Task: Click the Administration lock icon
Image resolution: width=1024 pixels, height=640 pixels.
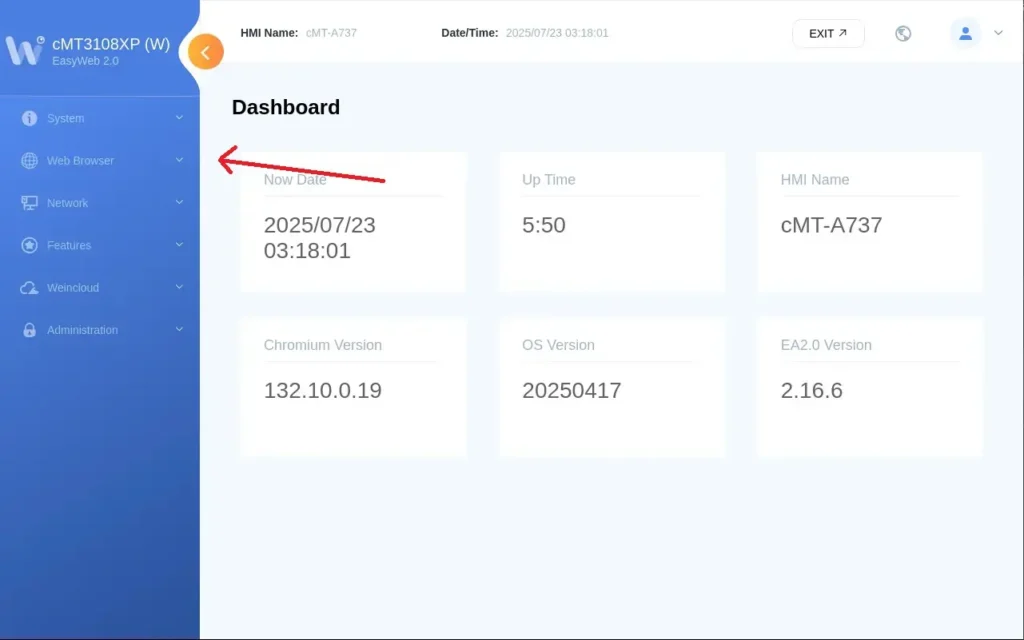Action: pyautogui.click(x=29, y=330)
